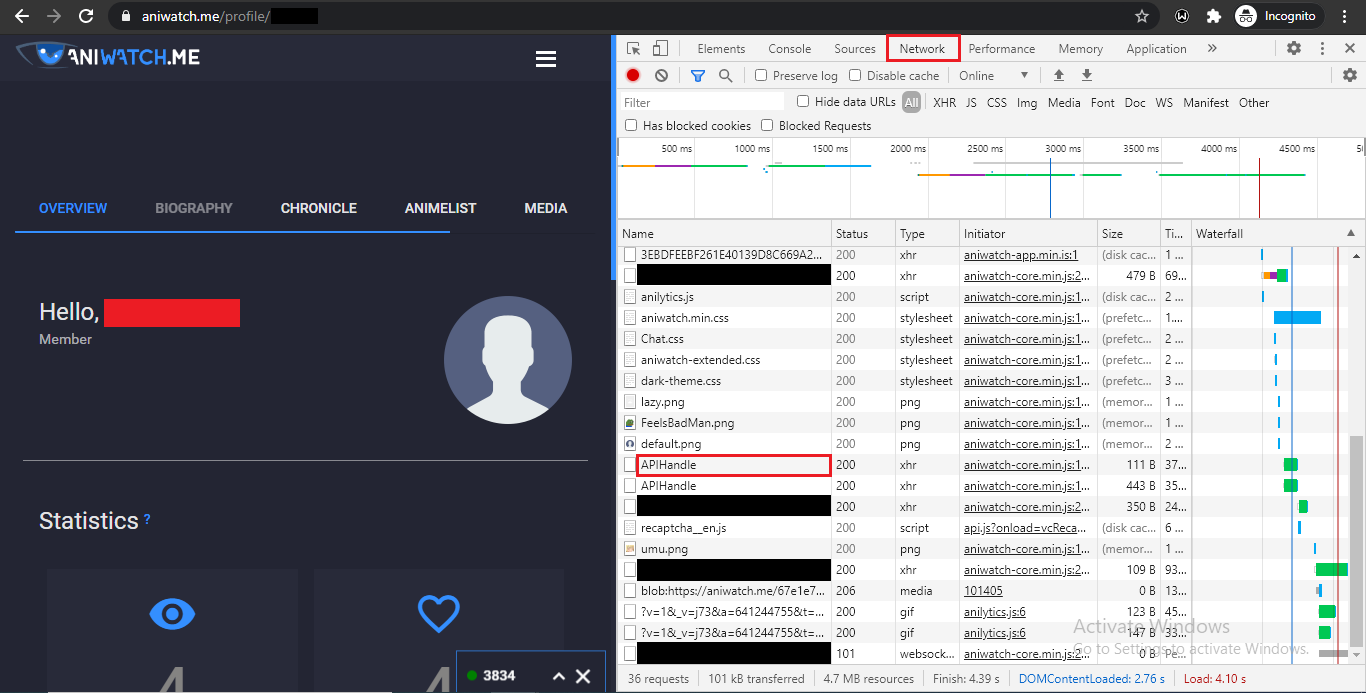
Task: Close the 3834 chat widget
Action: [583, 676]
